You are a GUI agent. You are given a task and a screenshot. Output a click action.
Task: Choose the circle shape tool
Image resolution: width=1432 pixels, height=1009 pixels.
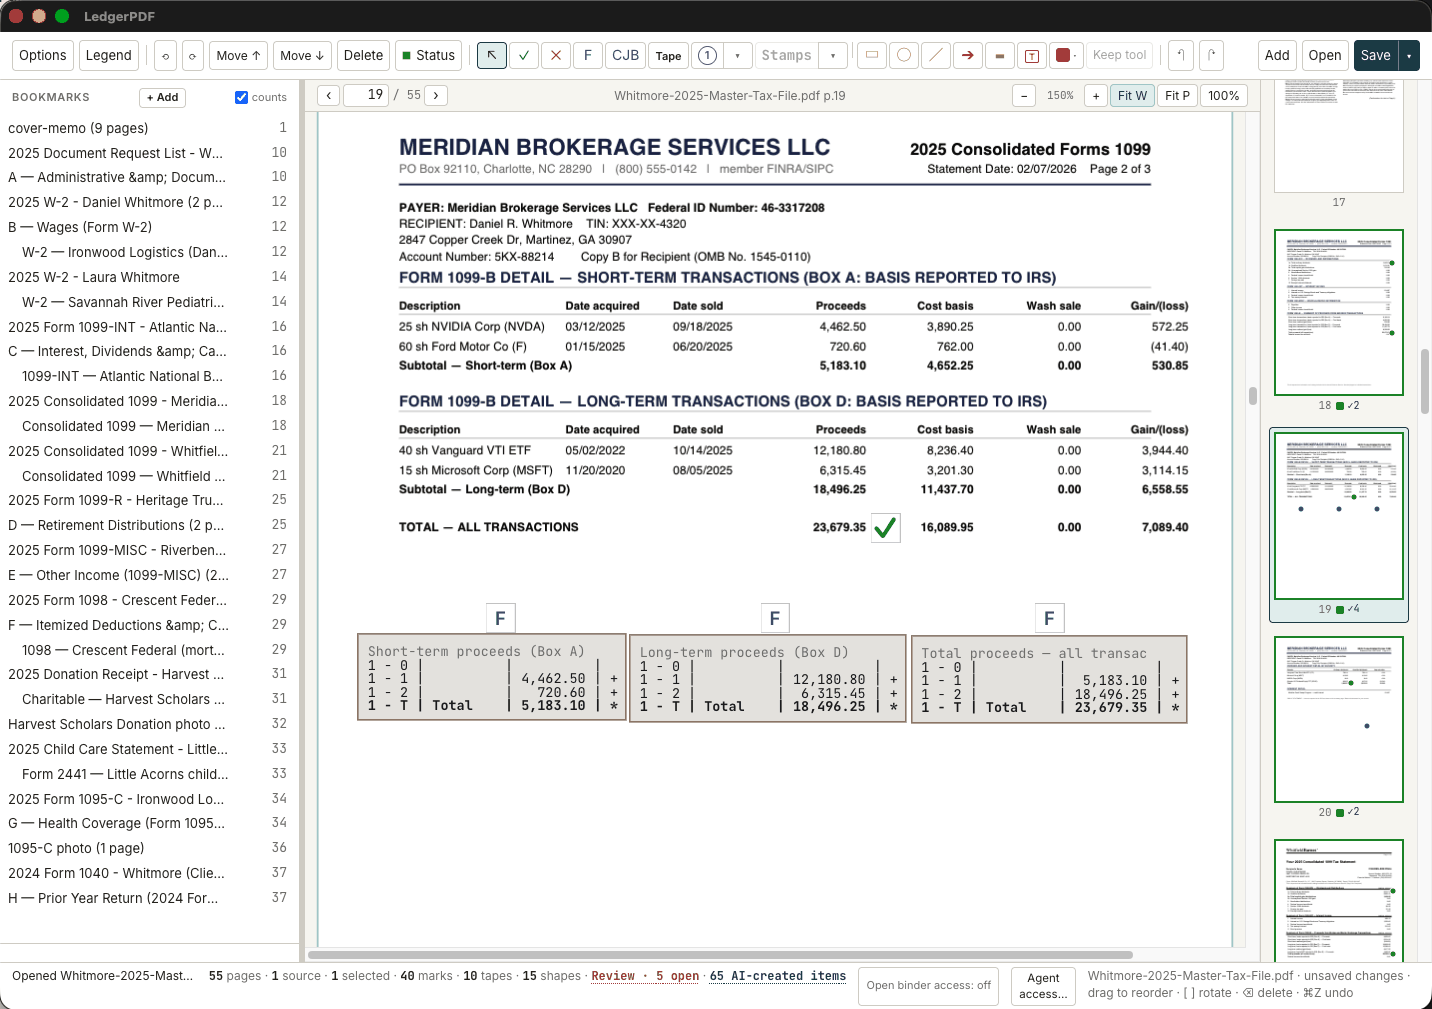(904, 55)
